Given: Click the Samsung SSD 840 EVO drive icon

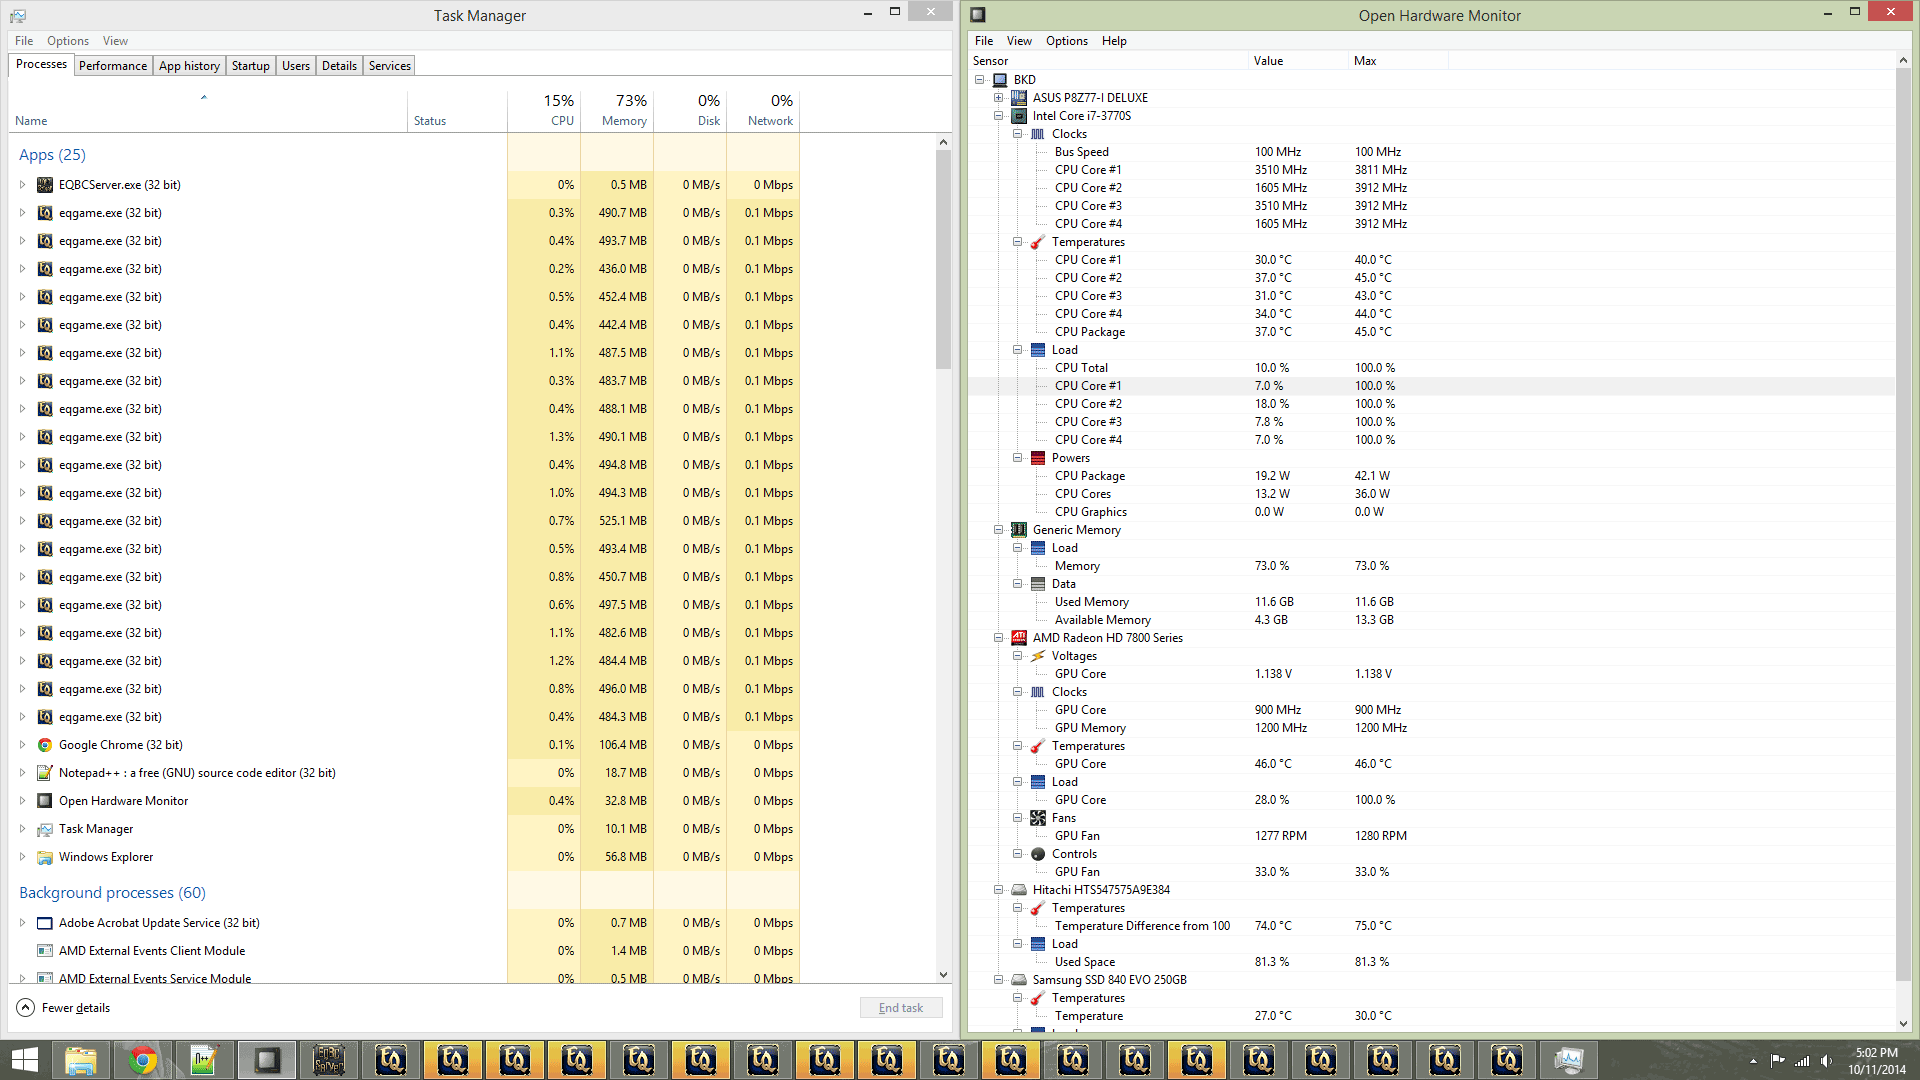Looking at the screenshot, I should (1019, 980).
